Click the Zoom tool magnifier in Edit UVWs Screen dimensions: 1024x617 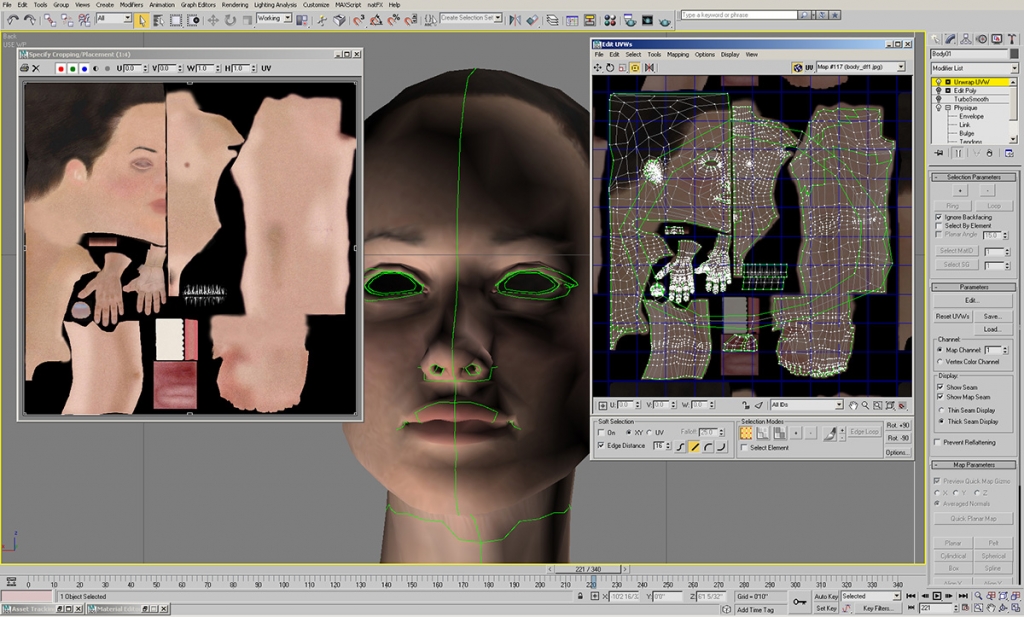click(865, 405)
